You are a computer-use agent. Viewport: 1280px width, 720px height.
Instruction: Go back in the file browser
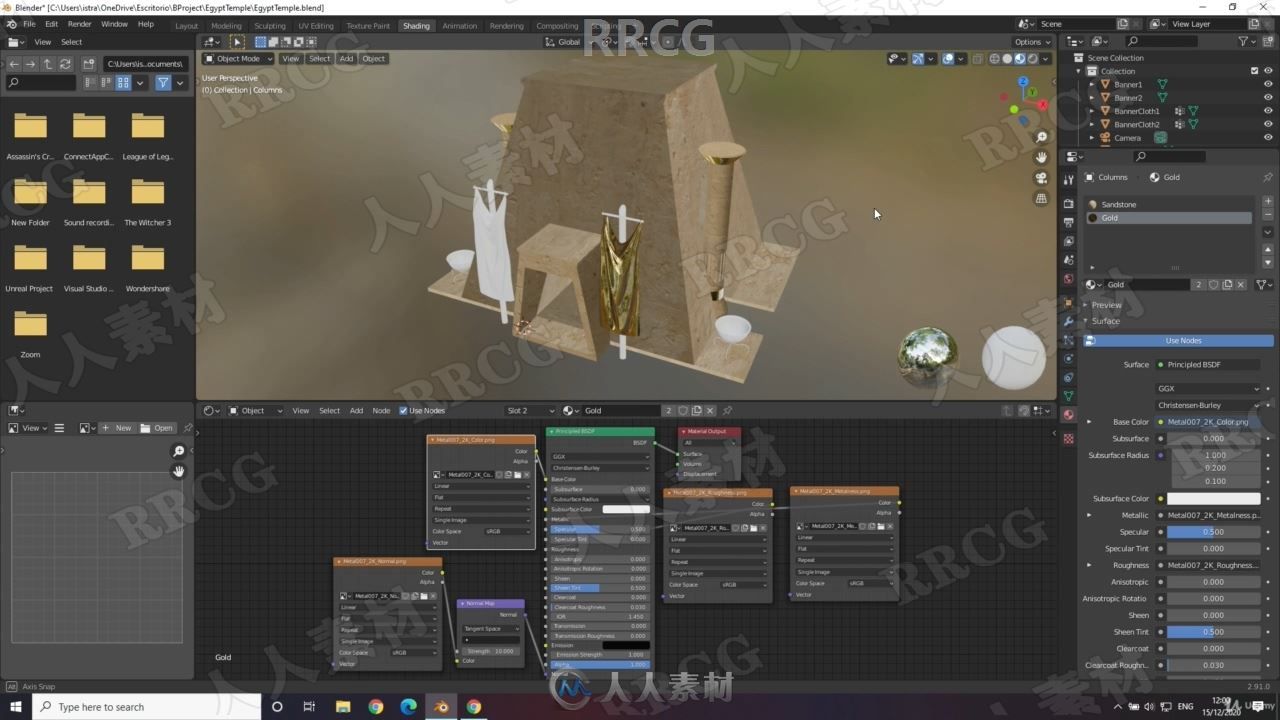[14, 63]
